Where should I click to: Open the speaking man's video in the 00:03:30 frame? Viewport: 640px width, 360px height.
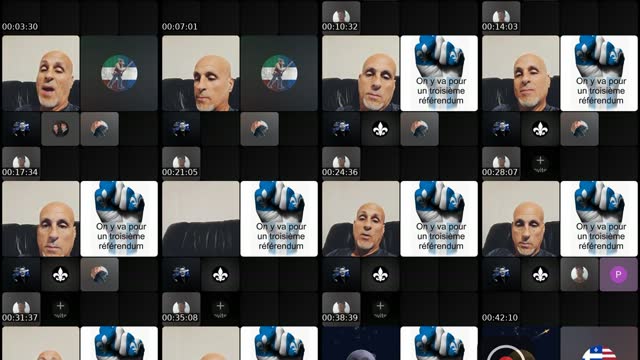tap(41, 73)
